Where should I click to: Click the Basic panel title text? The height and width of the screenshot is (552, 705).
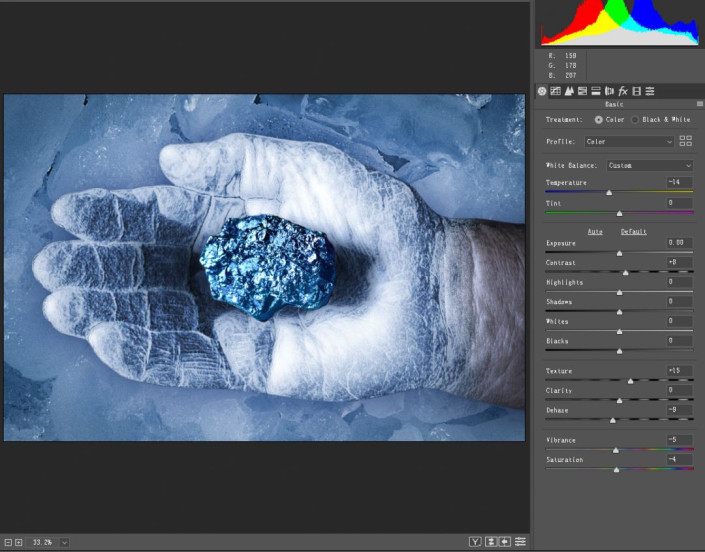614,104
